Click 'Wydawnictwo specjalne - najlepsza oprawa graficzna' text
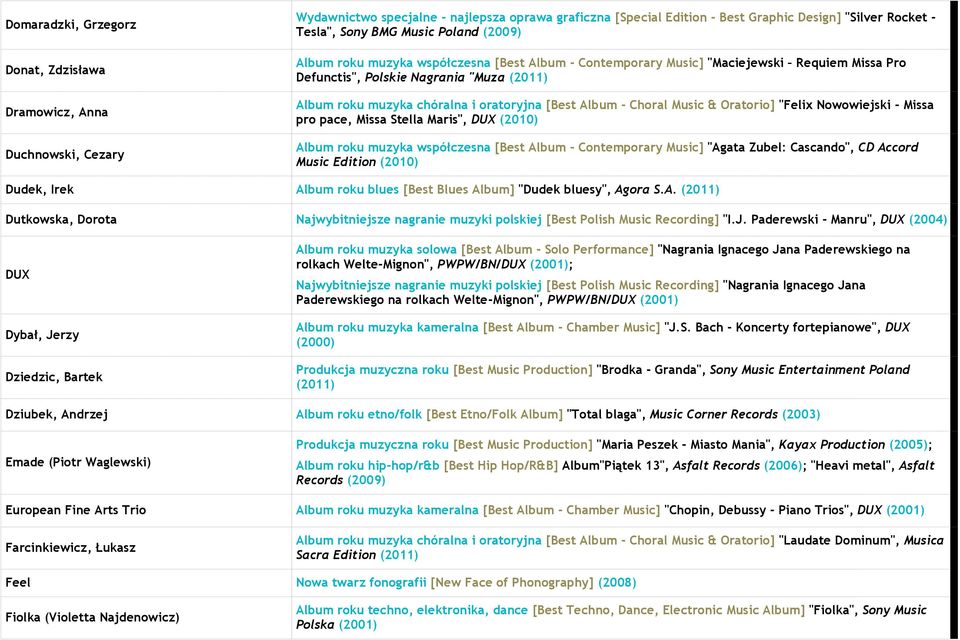 (453, 17)
